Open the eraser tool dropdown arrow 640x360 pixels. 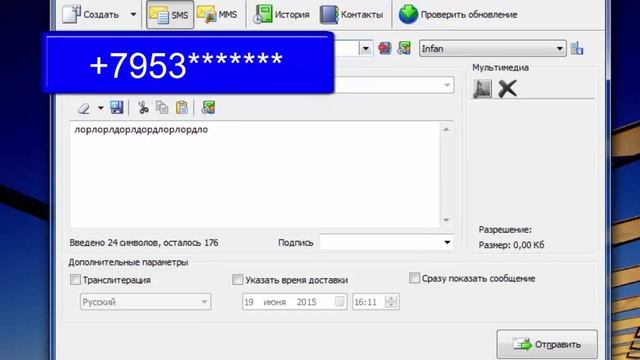tap(100, 108)
